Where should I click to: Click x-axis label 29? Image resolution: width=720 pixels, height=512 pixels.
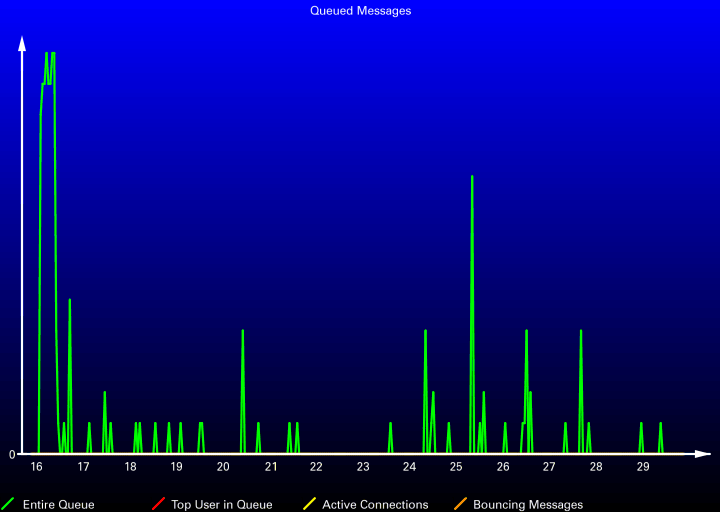pos(643,467)
